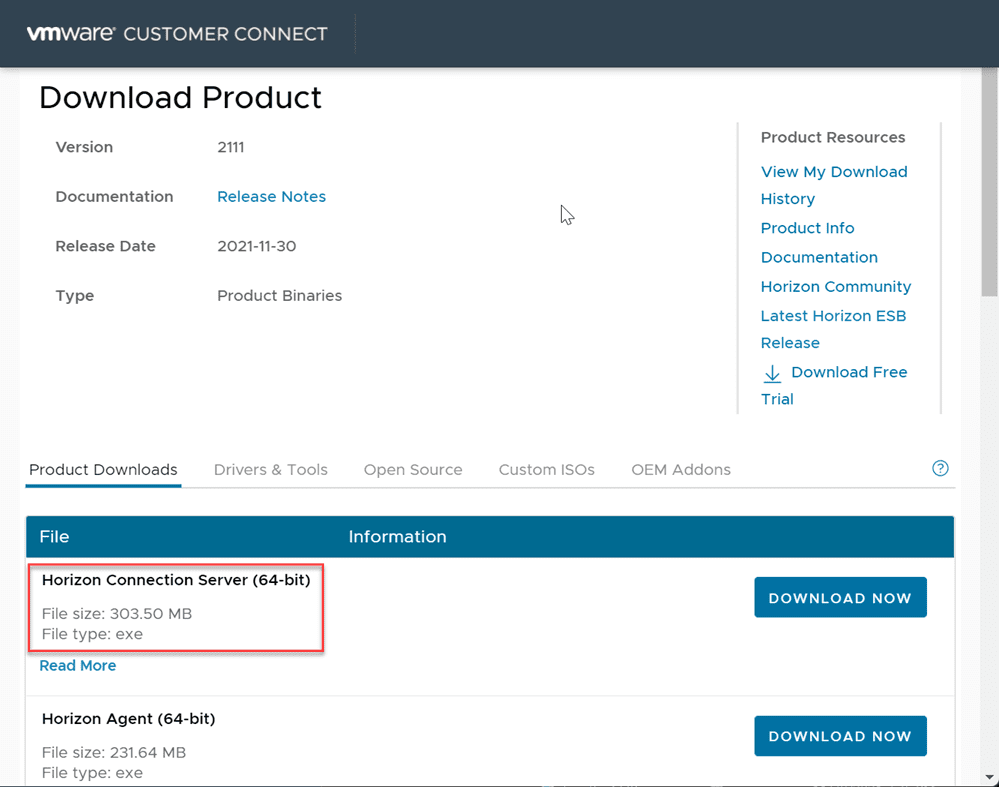This screenshot has height=787, width=999.
Task: Open the Documentation resource link
Action: click(x=819, y=257)
